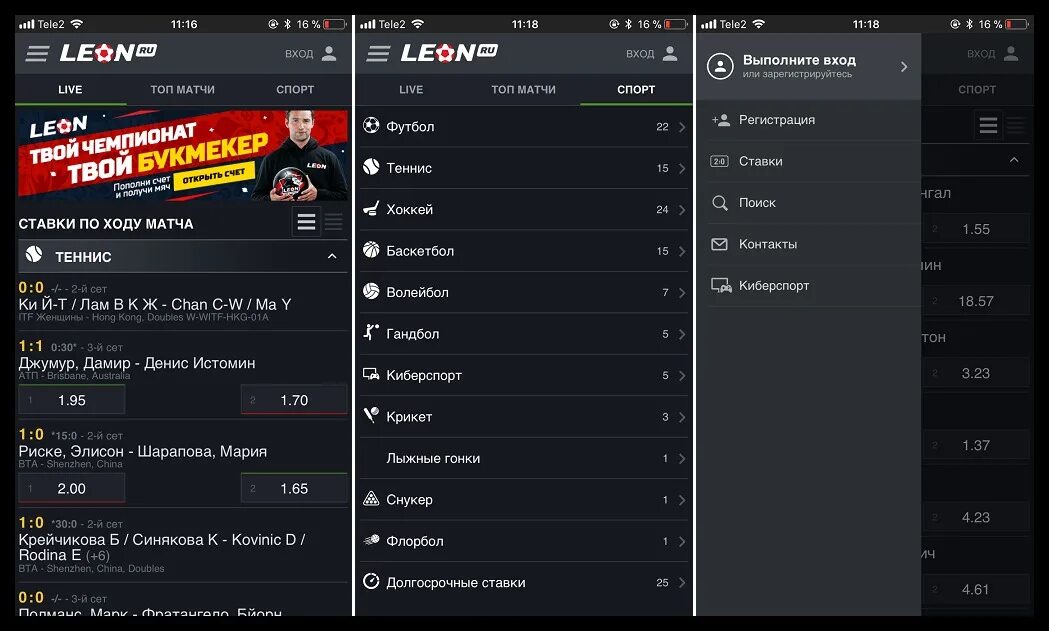Tap the envelope icon next to Контакты

(x=719, y=244)
